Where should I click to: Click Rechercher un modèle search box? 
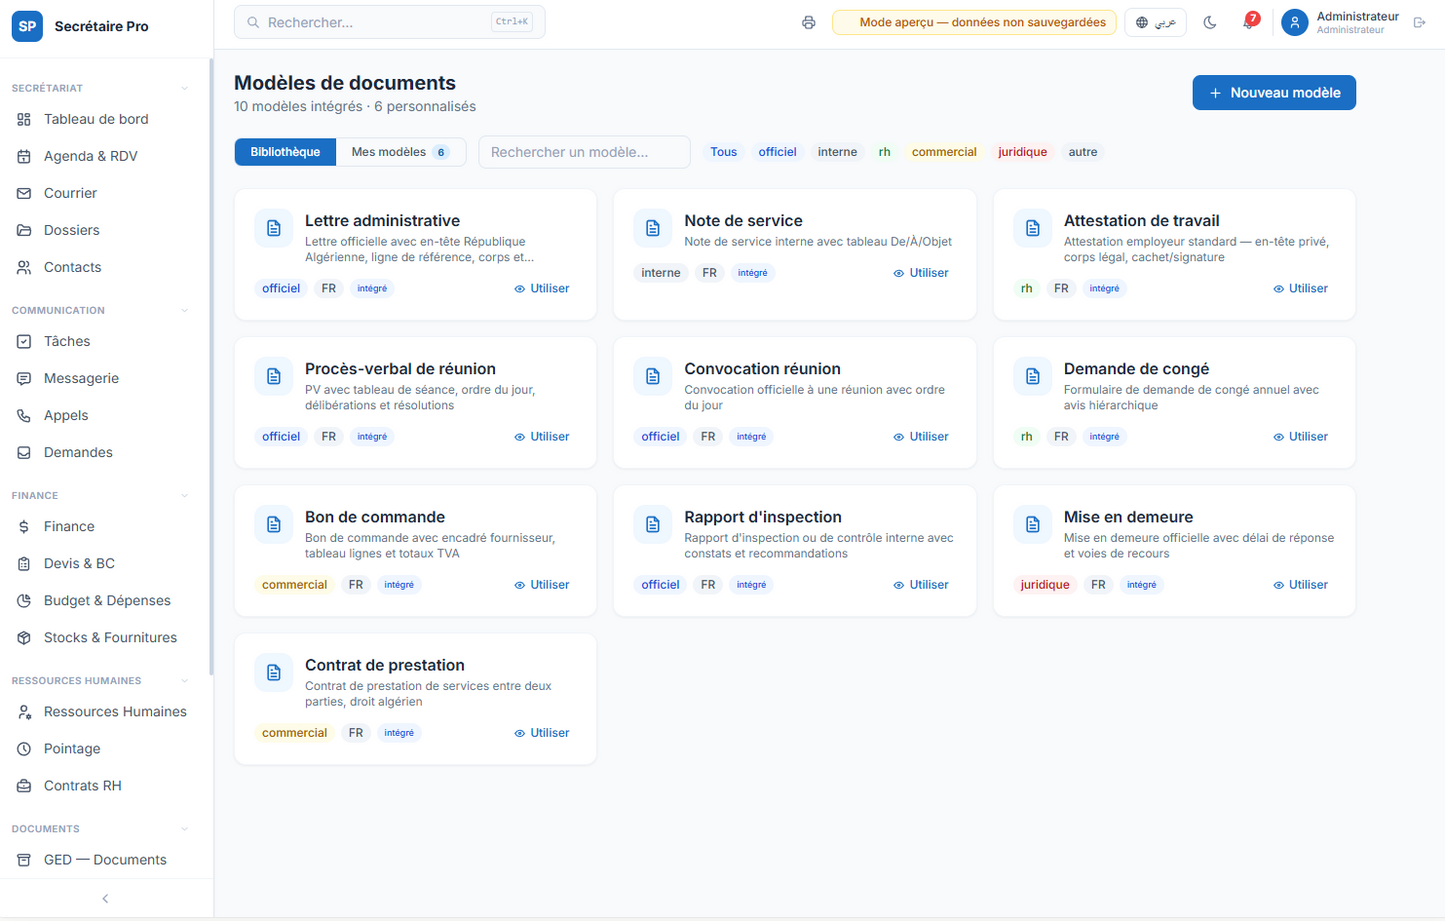click(585, 152)
